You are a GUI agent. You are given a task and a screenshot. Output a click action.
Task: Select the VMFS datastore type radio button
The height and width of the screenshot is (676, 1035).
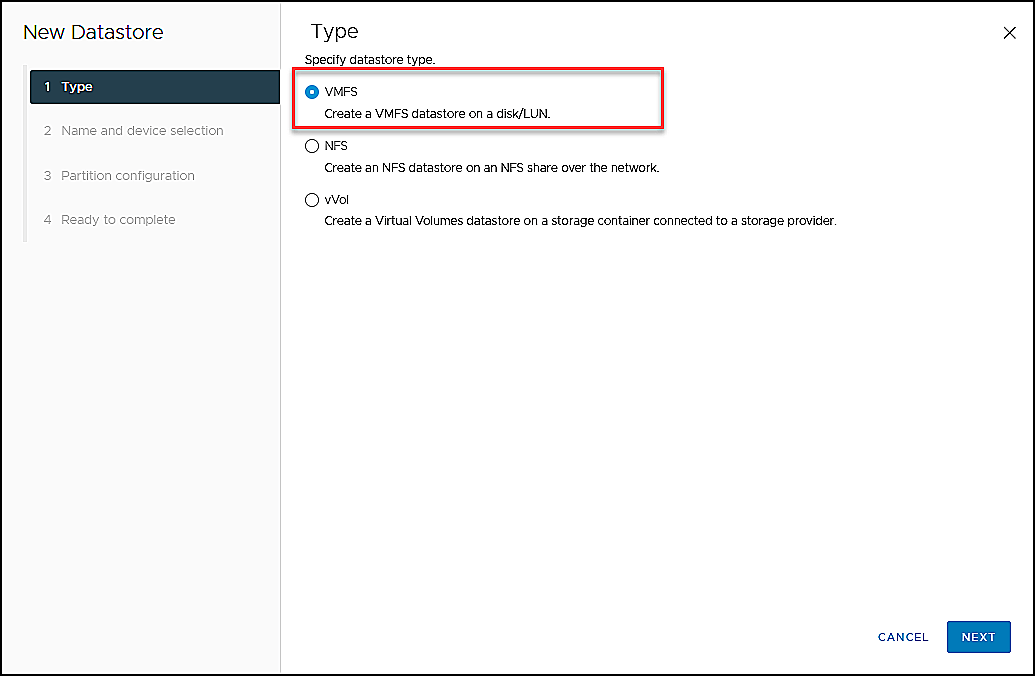click(x=312, y=92)
